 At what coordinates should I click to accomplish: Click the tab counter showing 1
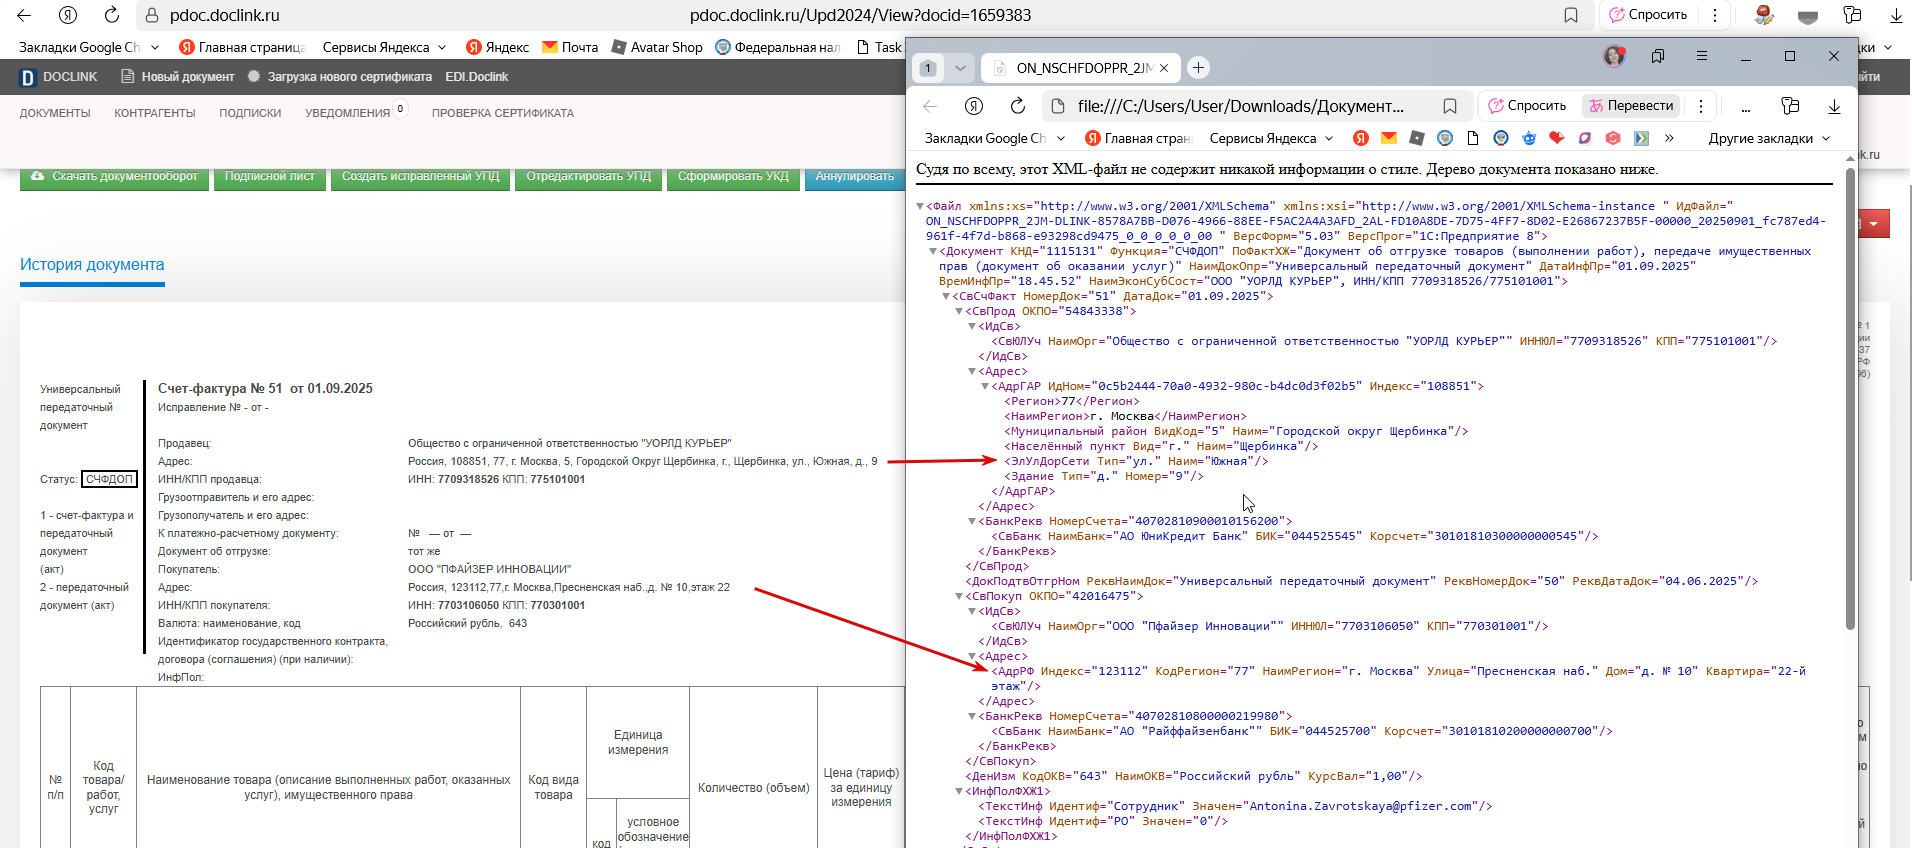click(x=928, y=68)
